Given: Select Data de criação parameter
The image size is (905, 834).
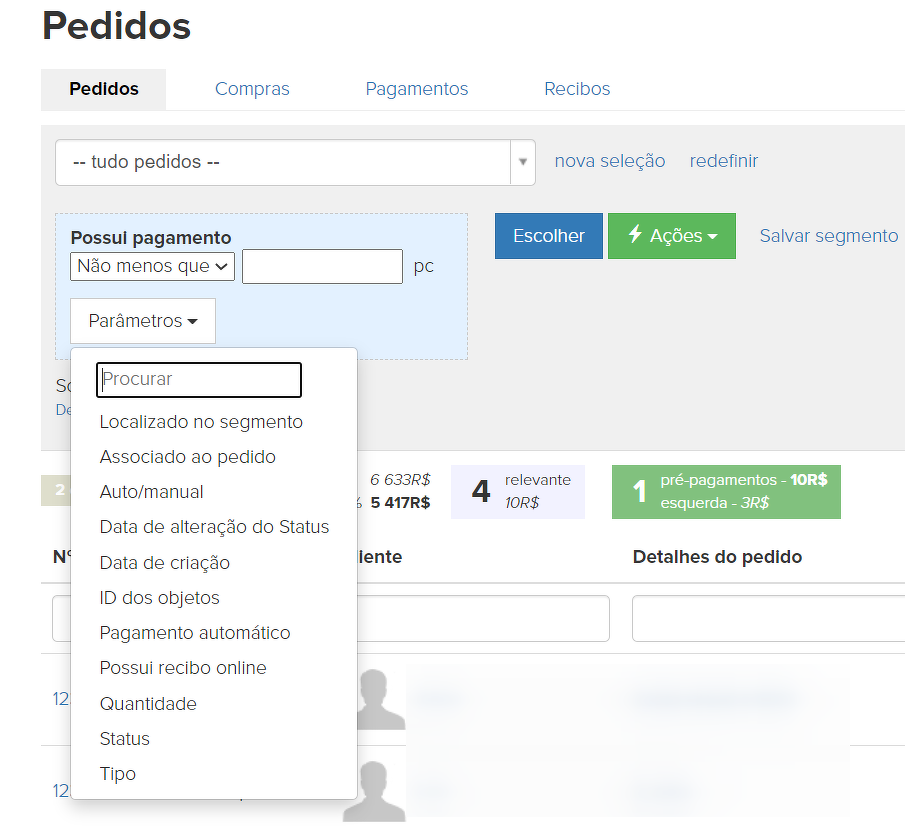Looking at the screenshot, I should 165,563.
